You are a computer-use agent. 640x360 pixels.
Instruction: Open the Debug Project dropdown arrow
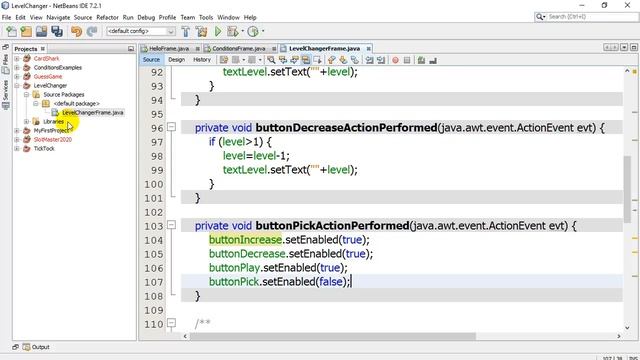click(x=242, y=31)
